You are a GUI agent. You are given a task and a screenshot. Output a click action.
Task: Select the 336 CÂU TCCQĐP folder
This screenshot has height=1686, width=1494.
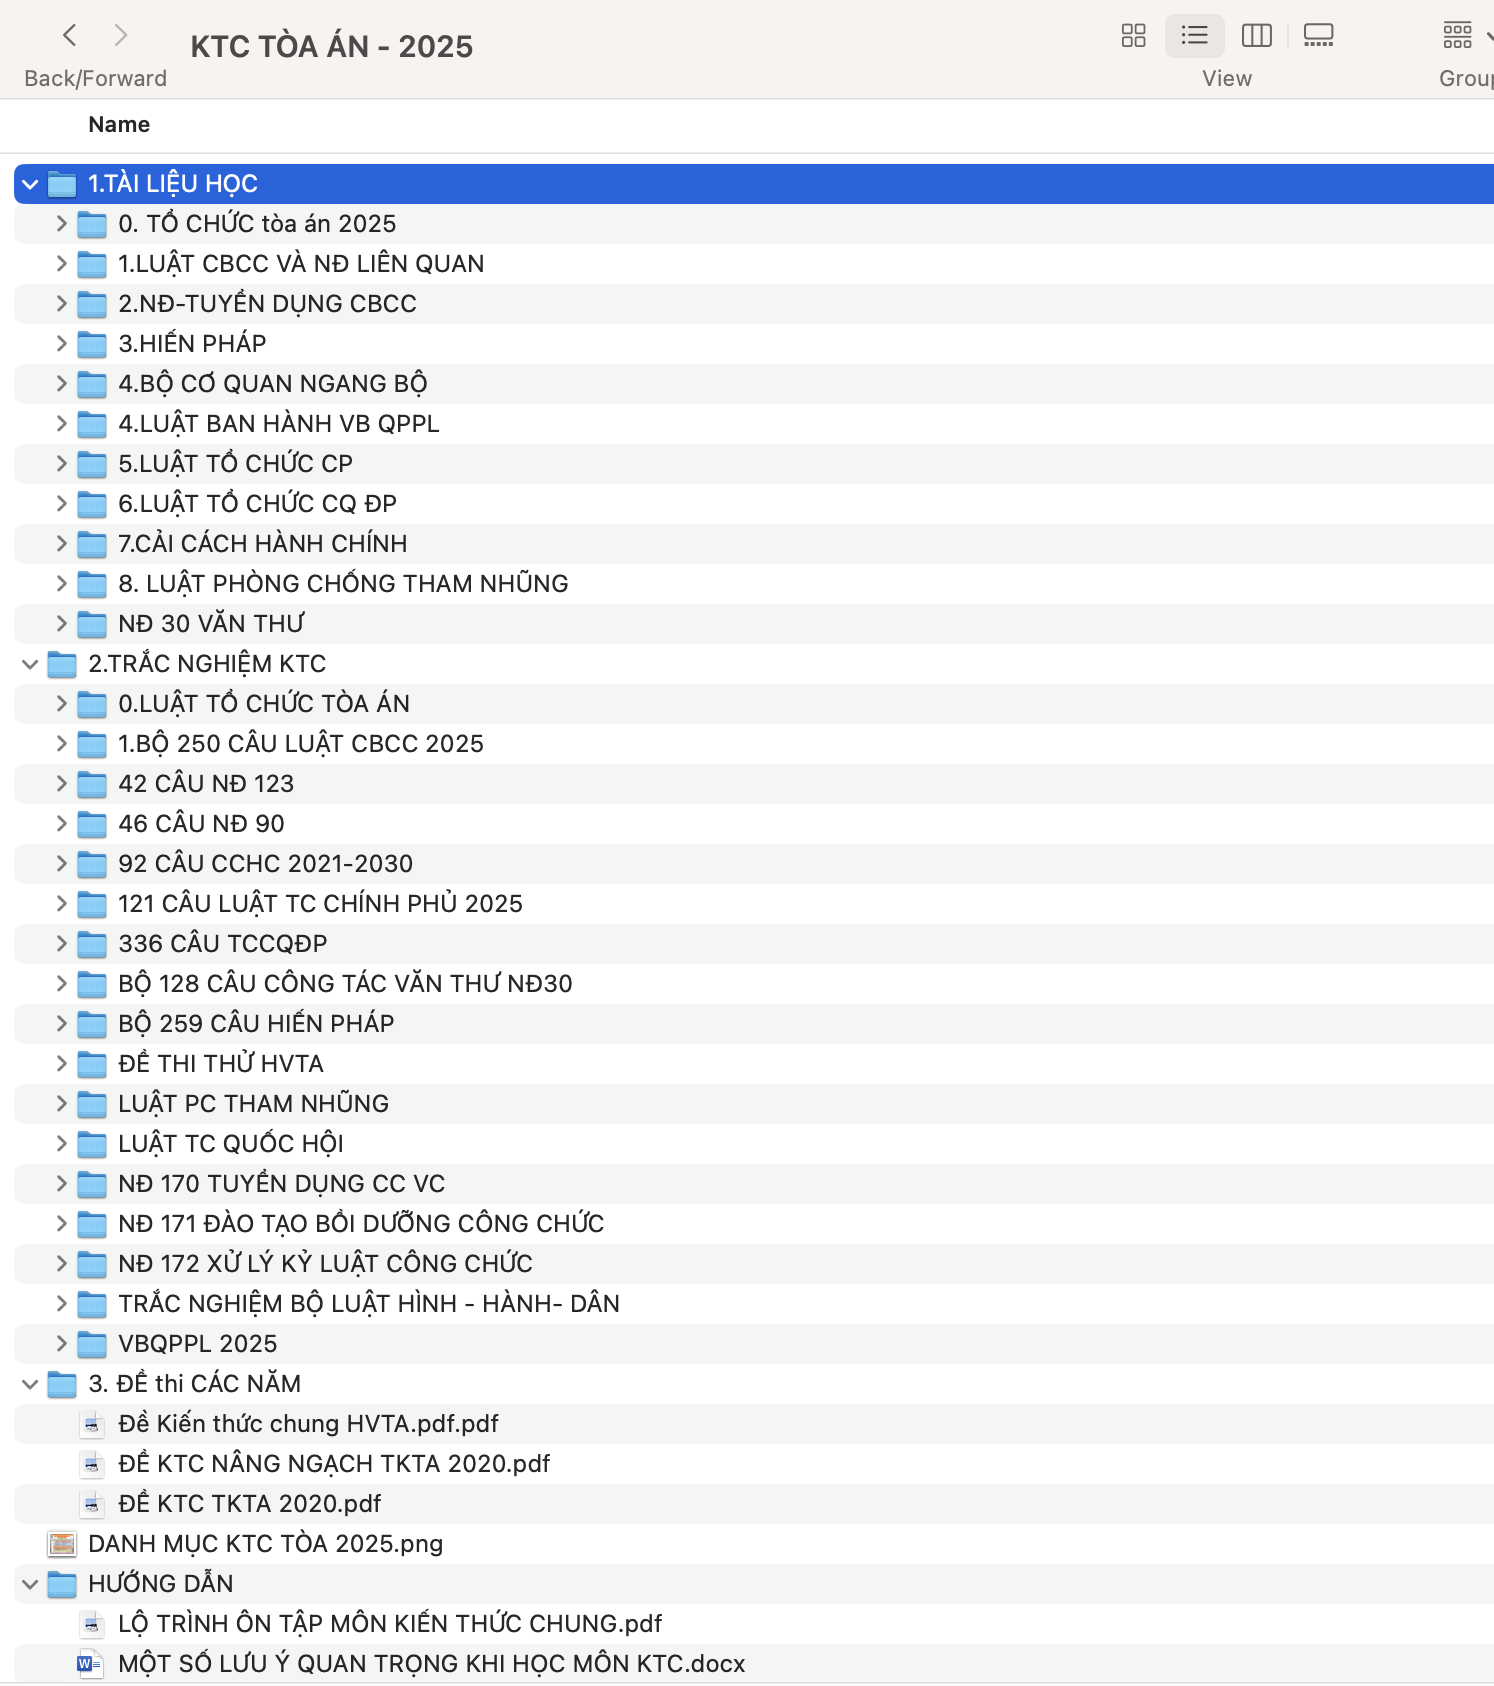point(222,944)
